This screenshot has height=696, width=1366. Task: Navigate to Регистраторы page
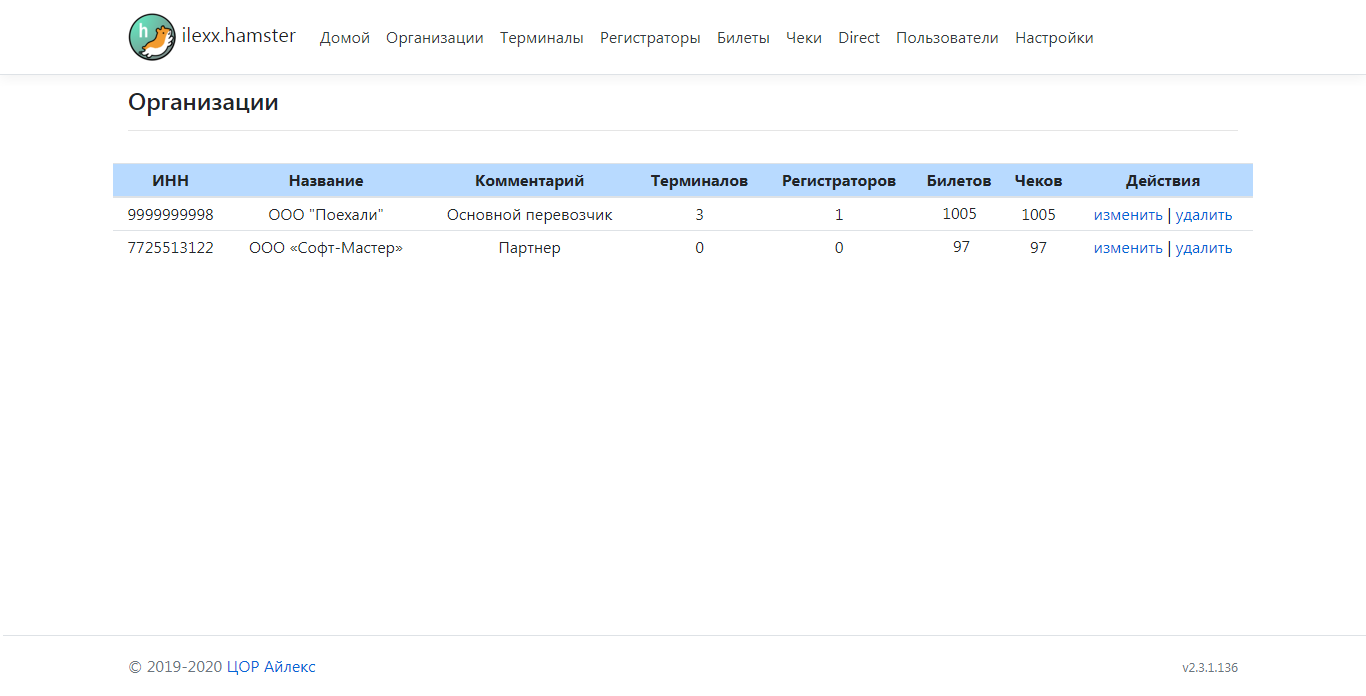650,38
